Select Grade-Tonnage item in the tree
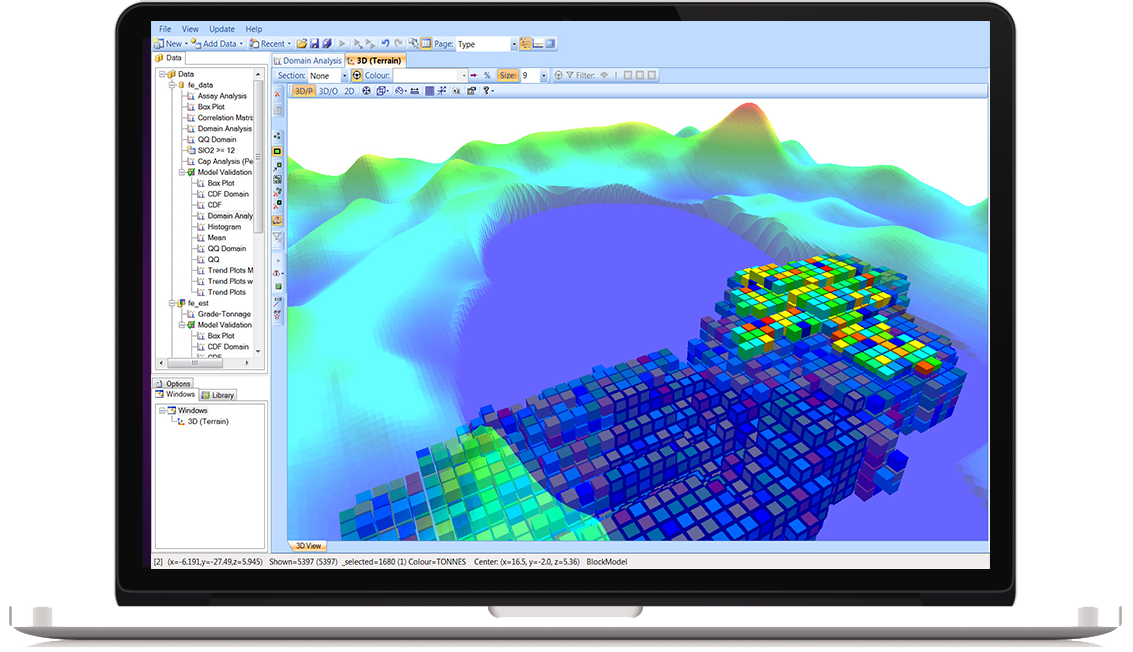The width and height of the screenshot is (1133, 652). coord(224,314)
